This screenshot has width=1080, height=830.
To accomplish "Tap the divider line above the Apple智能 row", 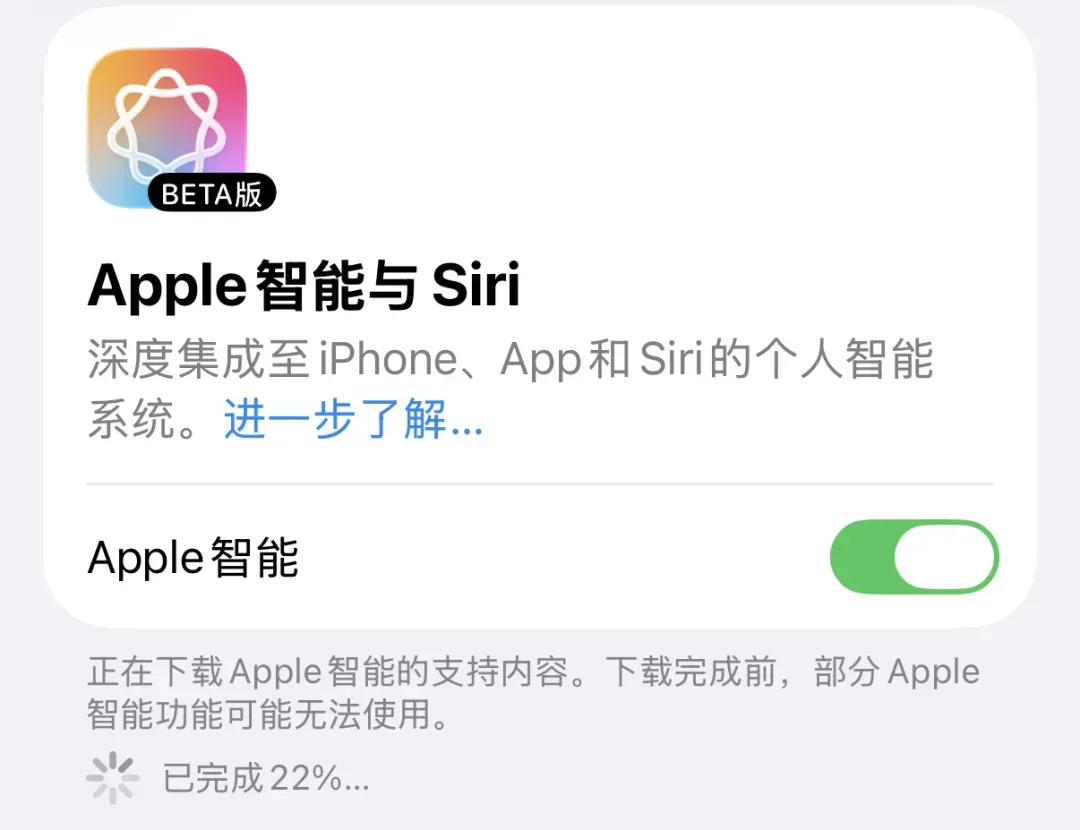I will (x=540, y=484).
